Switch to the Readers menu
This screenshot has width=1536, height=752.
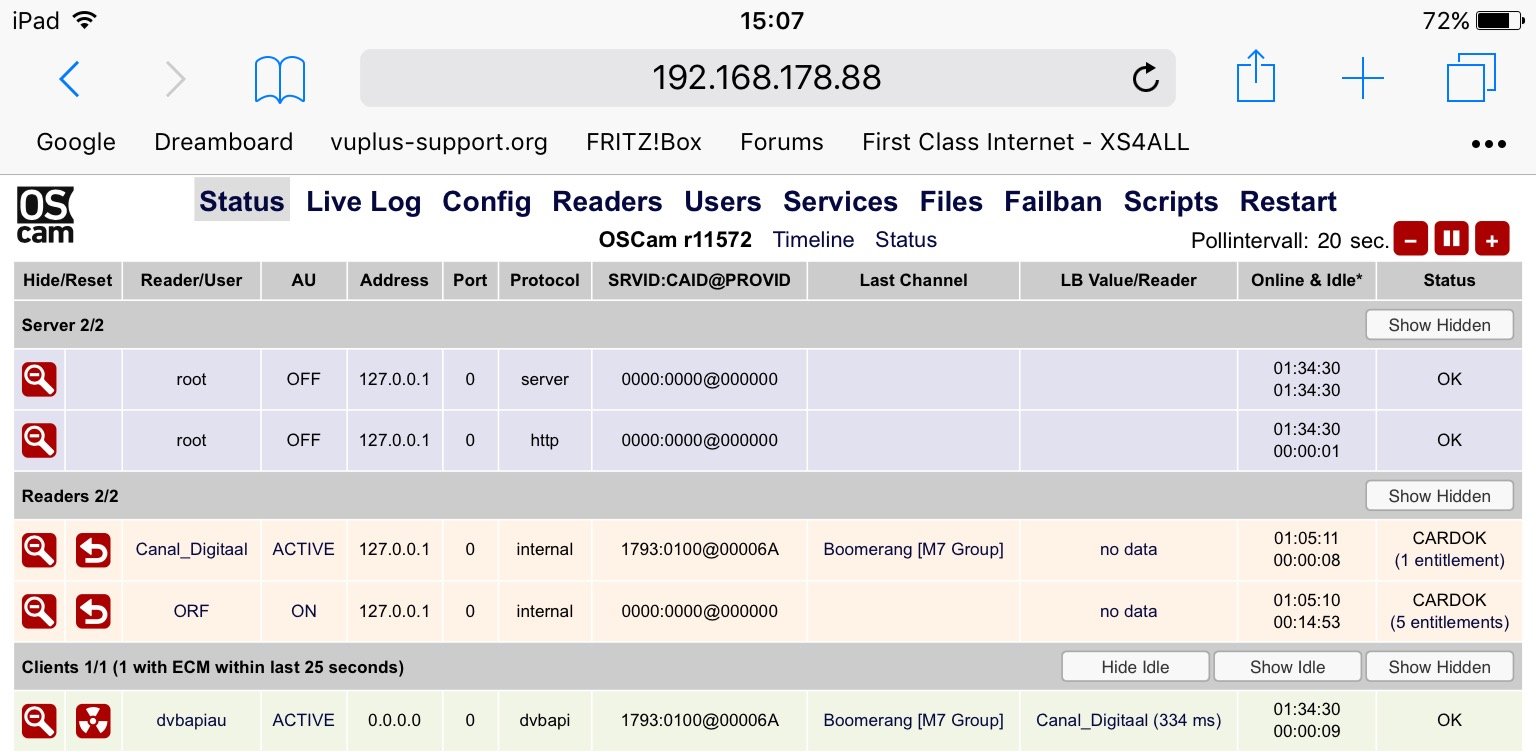pos(607,201)
